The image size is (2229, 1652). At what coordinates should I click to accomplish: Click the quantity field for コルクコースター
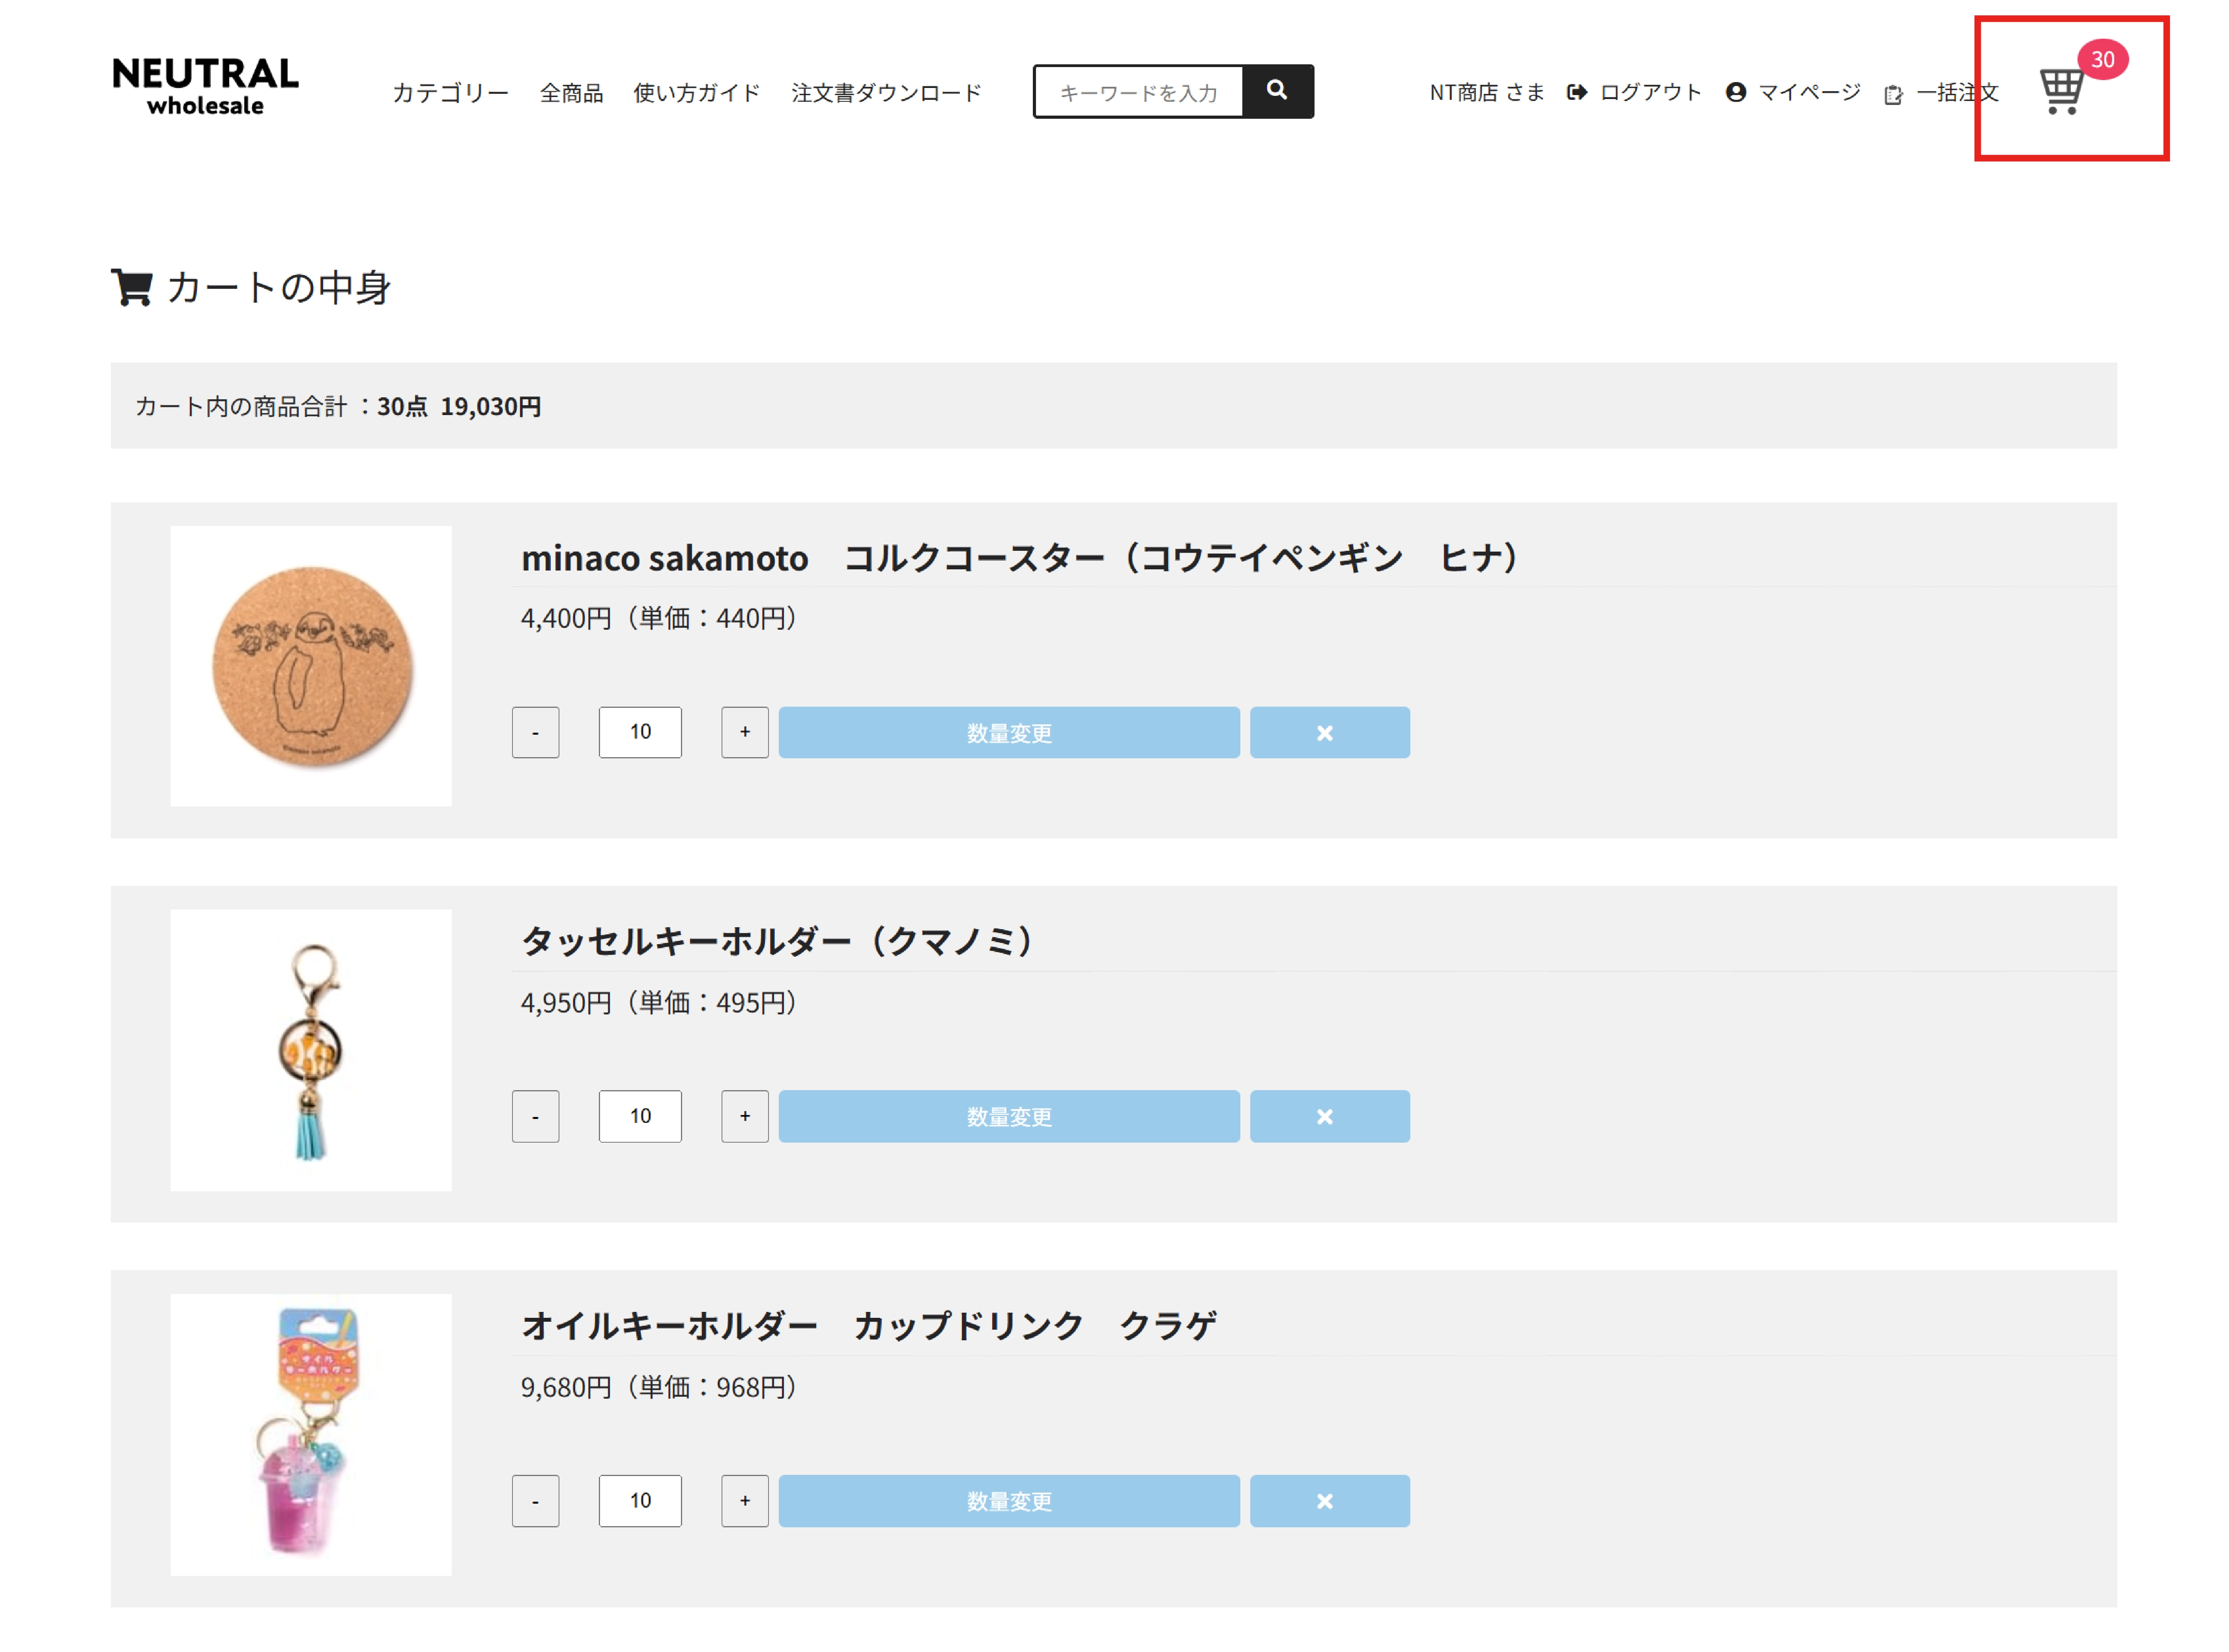(x=640, y=733)
